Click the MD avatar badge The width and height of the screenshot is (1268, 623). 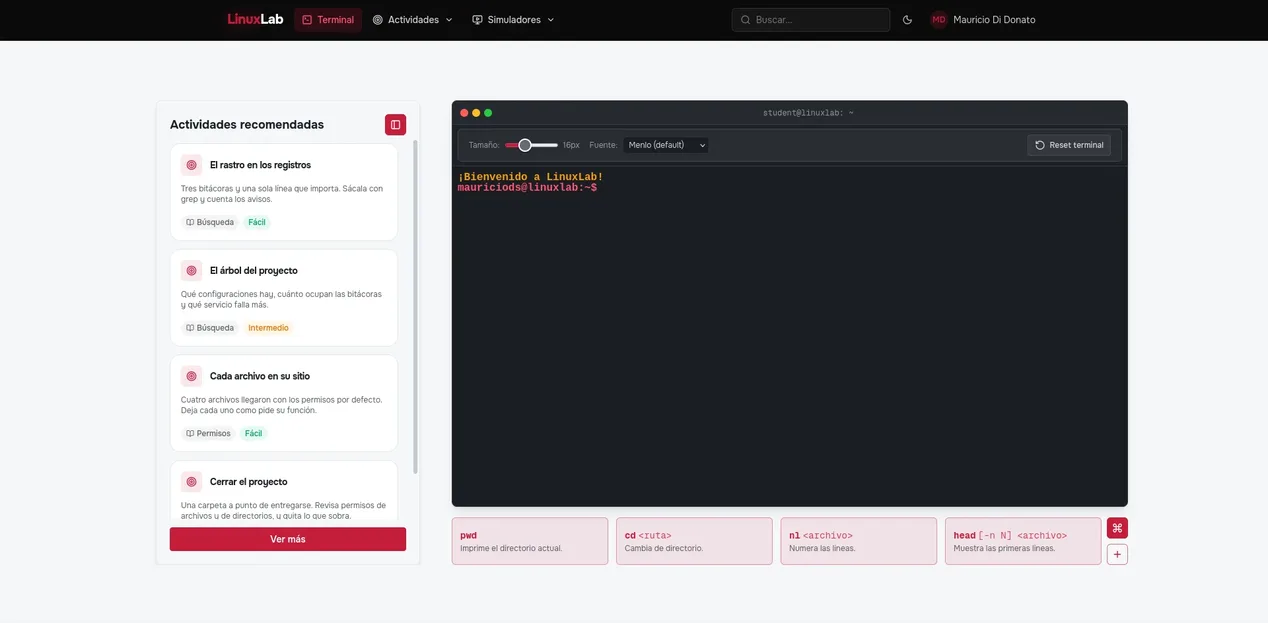click(939, 20)
